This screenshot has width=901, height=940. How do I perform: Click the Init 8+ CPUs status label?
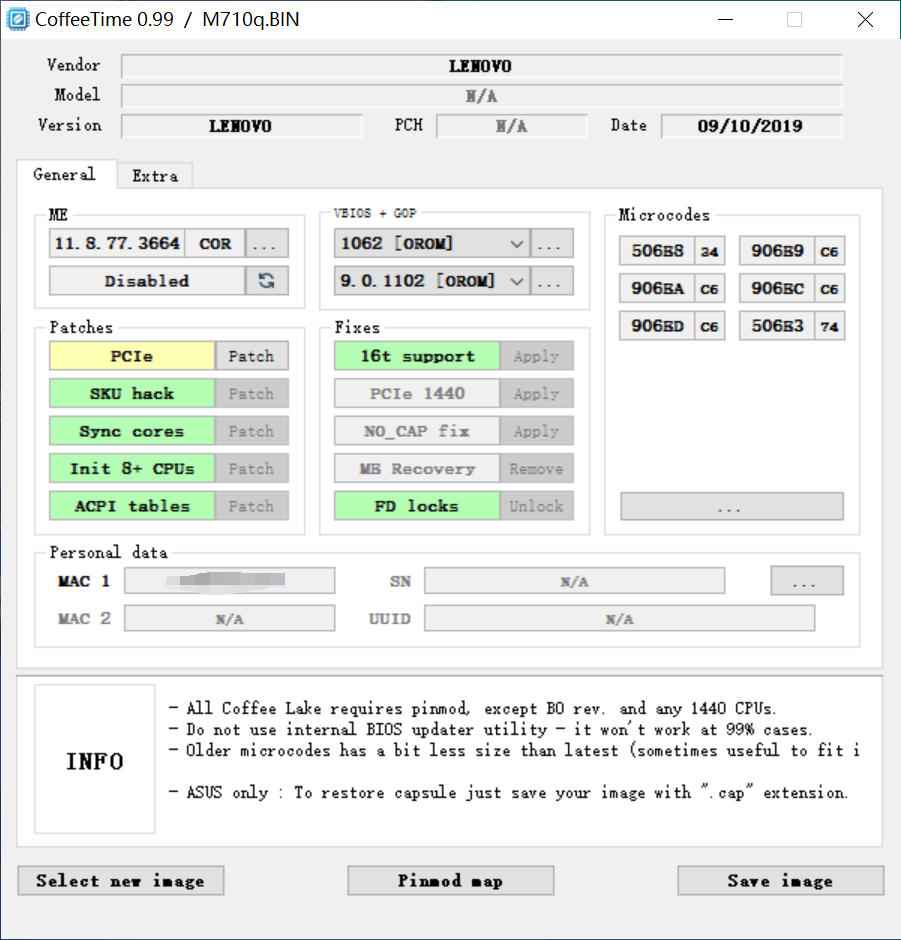(x=132, y=469)
